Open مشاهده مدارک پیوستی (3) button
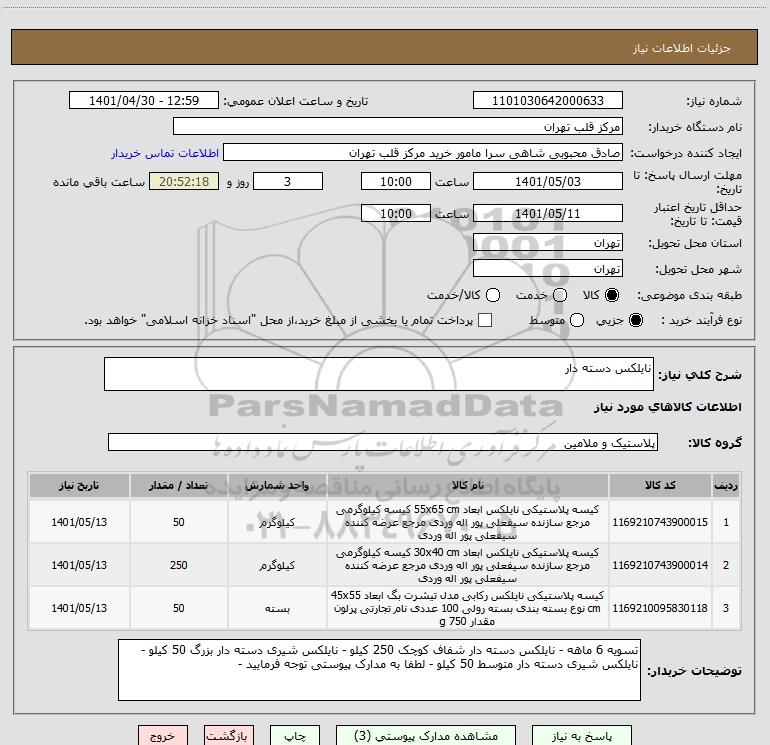 click(x=426, y=736)
